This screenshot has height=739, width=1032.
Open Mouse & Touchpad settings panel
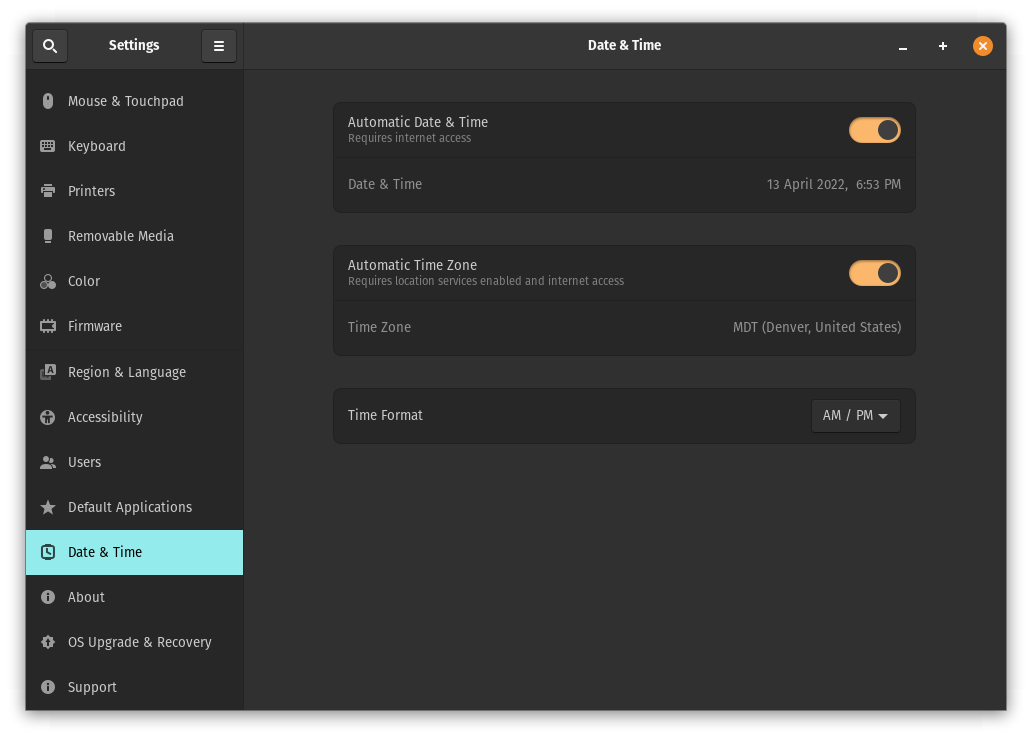click(134, 101)
